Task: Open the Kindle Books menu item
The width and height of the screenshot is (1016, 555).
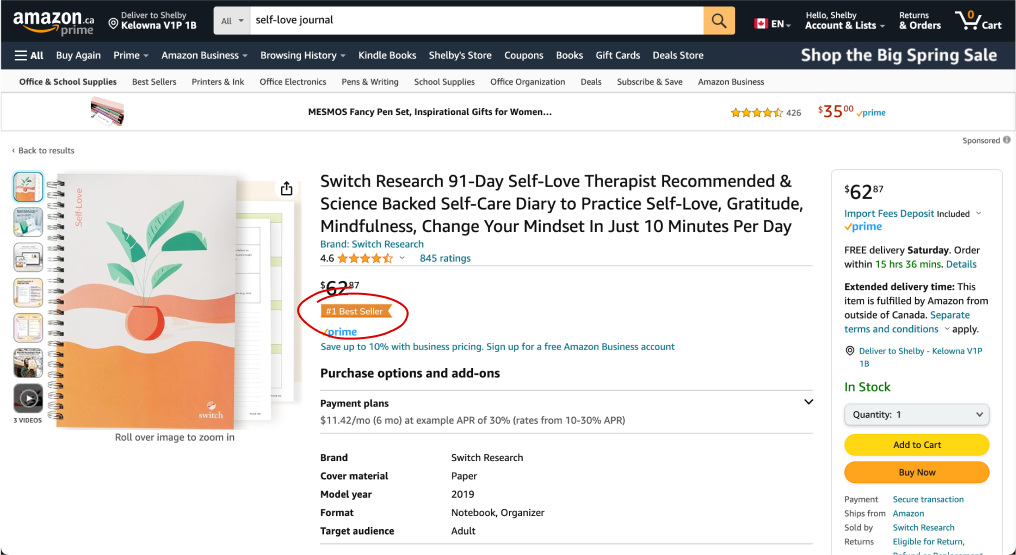Action: [387, 55]
